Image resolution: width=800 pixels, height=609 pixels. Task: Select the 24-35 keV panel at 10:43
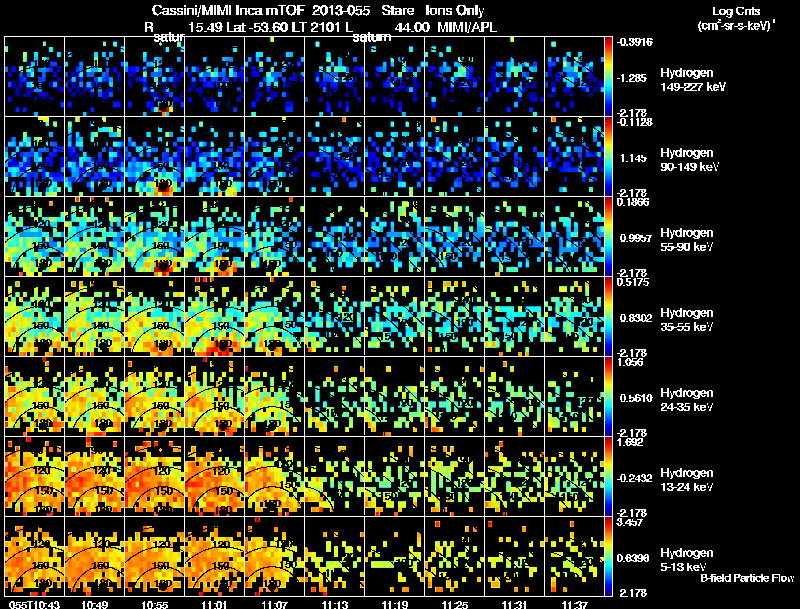point(35,397)
